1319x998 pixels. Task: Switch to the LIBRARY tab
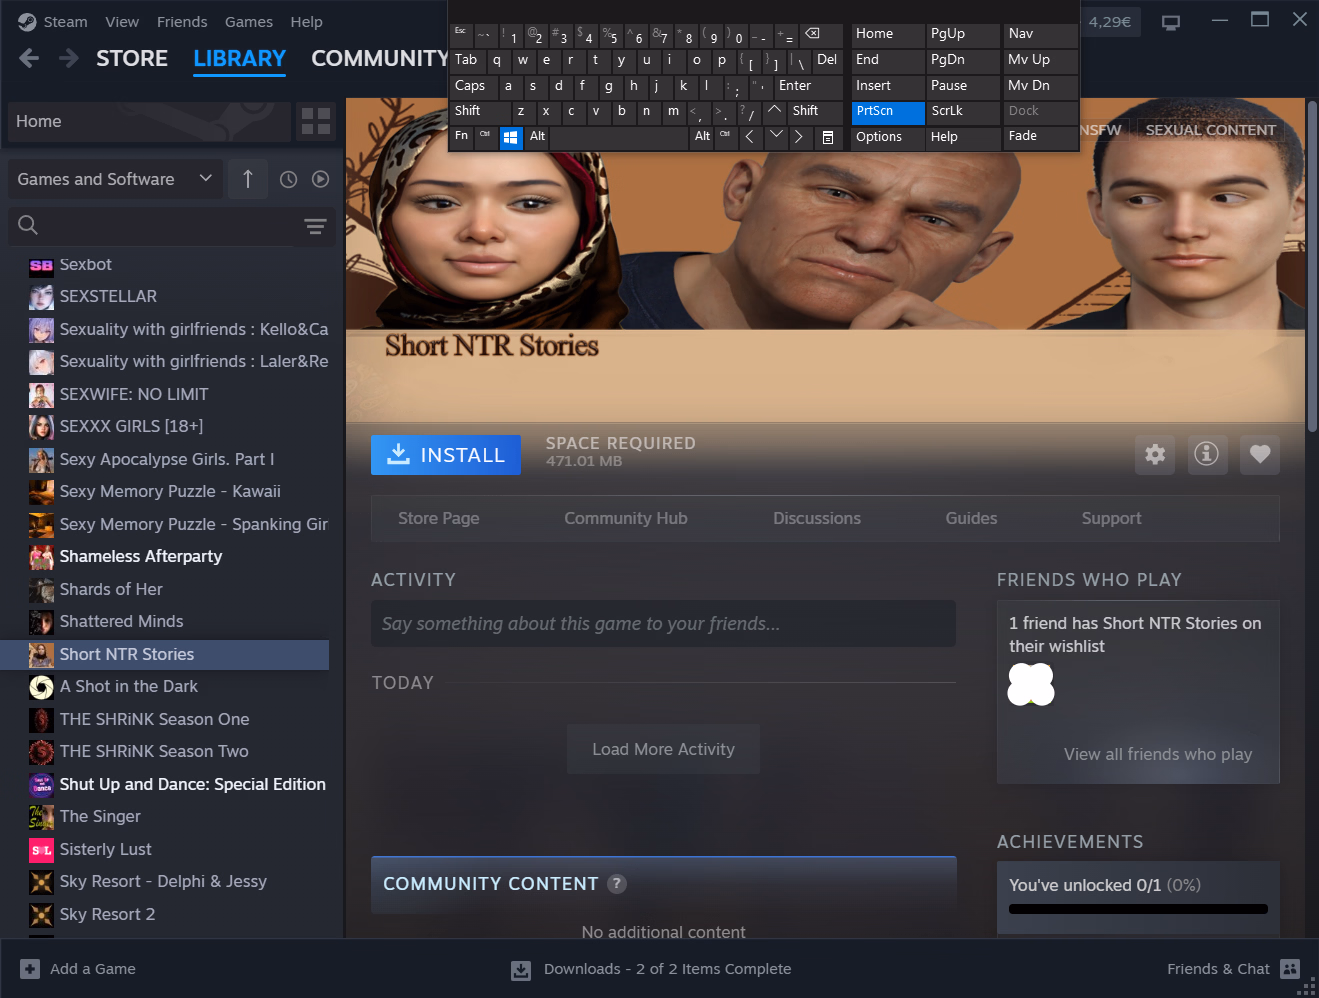point(239,59)
